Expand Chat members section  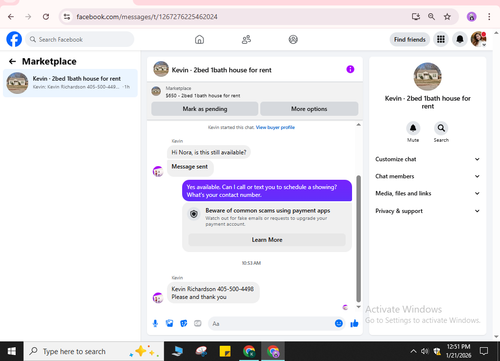coord(428,176)
